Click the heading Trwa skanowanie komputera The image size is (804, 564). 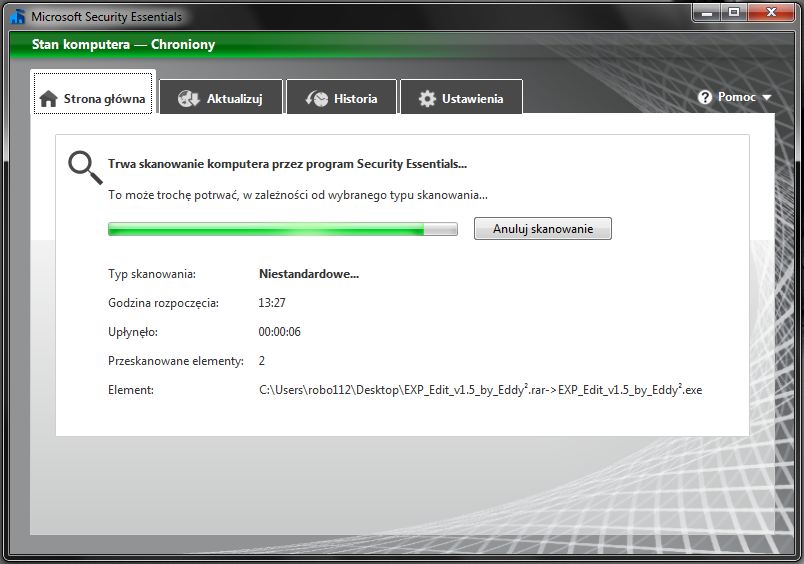(x=287, y=164)
